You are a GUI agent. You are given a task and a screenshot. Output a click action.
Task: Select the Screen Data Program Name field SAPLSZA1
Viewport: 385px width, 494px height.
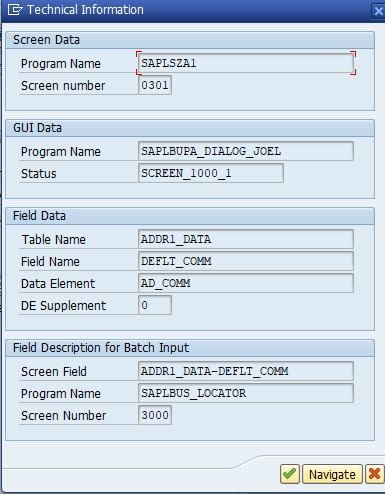pyautogui.click(x=246, y=63)
